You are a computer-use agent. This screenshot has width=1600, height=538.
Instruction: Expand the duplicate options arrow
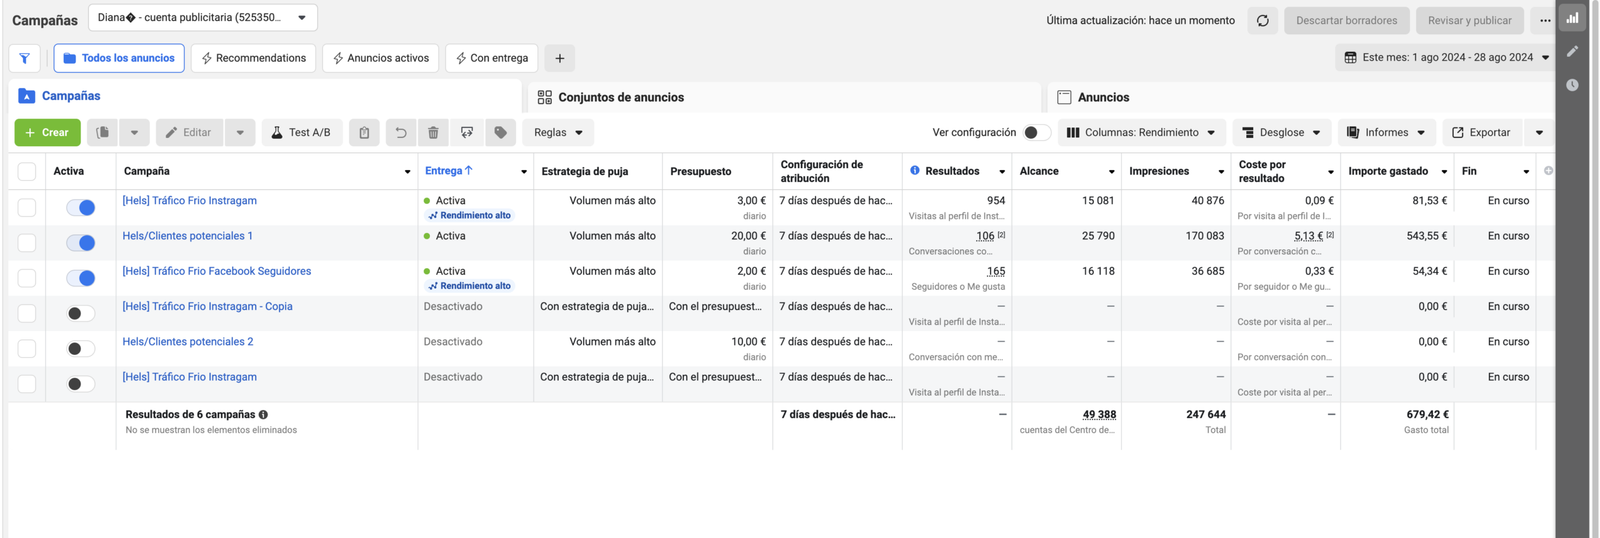coord(134,132)
